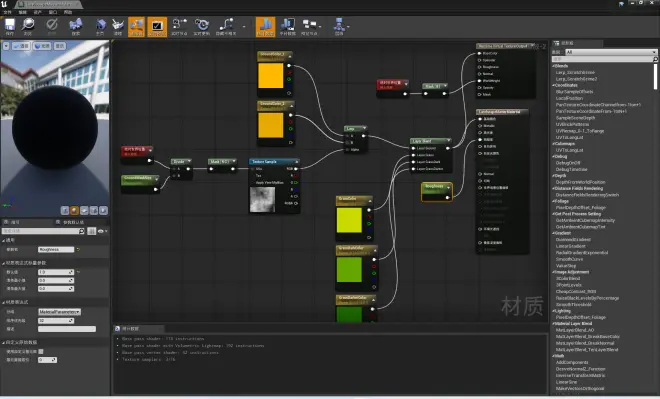
Task: Collapse the Texture Sample node arrow
Action: pyautogui.click(x=296, y=162)
